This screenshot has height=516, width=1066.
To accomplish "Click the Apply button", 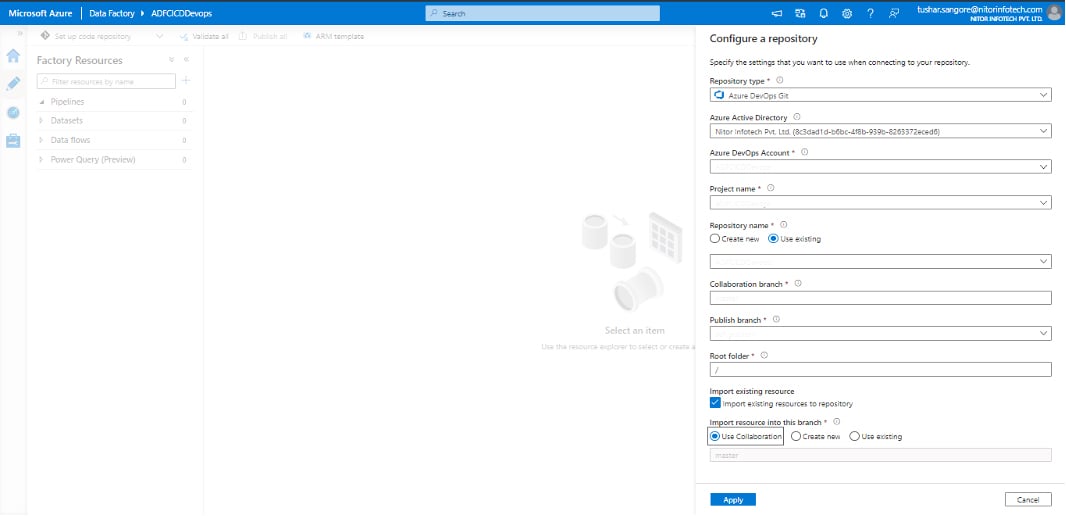I will click(x=733, y=500).
